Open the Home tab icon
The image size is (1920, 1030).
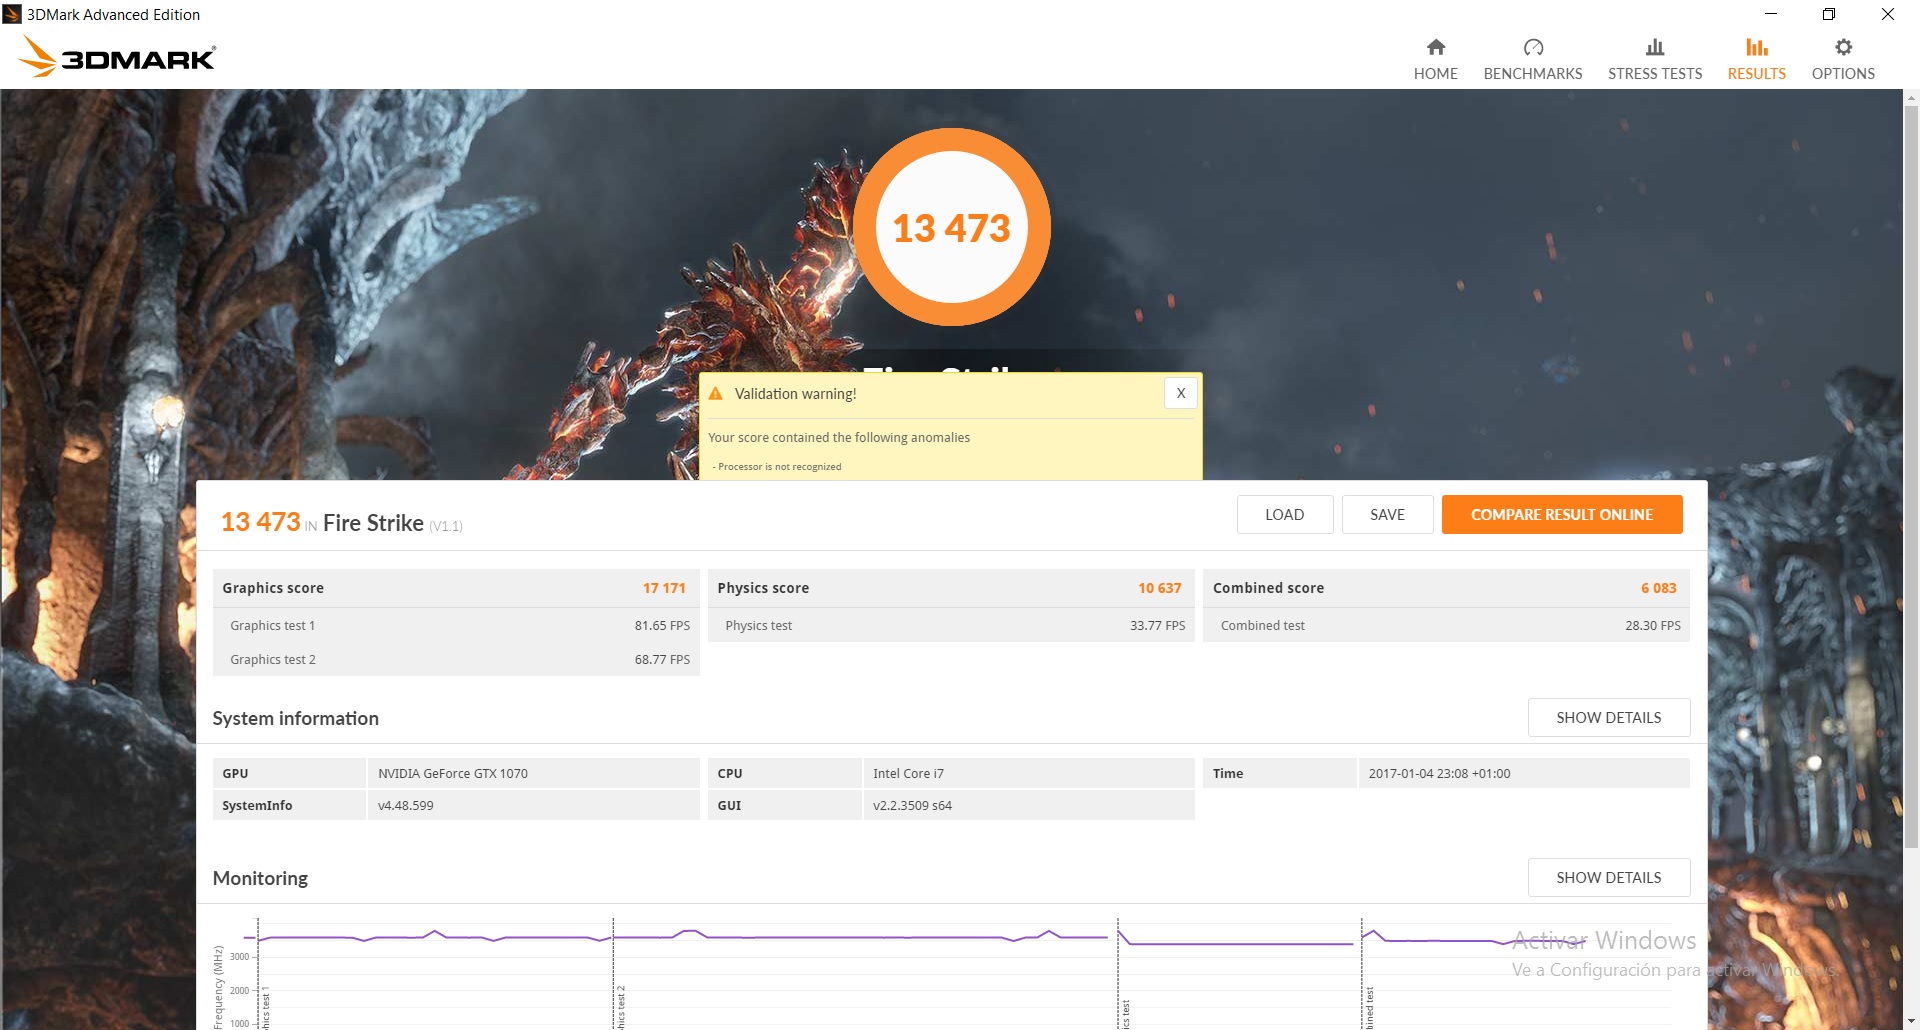pos(1435,47)
